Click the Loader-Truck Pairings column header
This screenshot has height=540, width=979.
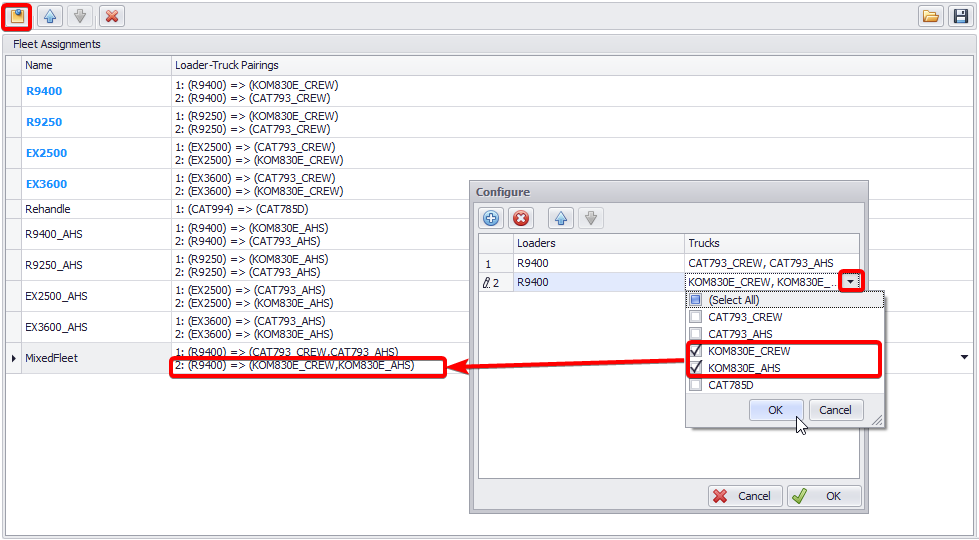coord(571,65)
